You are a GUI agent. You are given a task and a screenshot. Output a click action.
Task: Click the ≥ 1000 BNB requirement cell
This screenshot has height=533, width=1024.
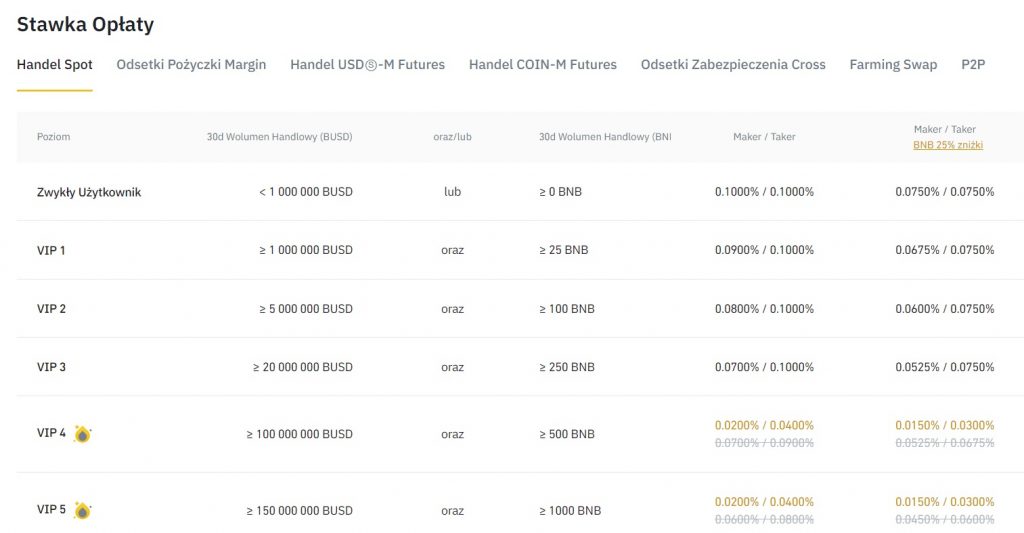(570, 510)
